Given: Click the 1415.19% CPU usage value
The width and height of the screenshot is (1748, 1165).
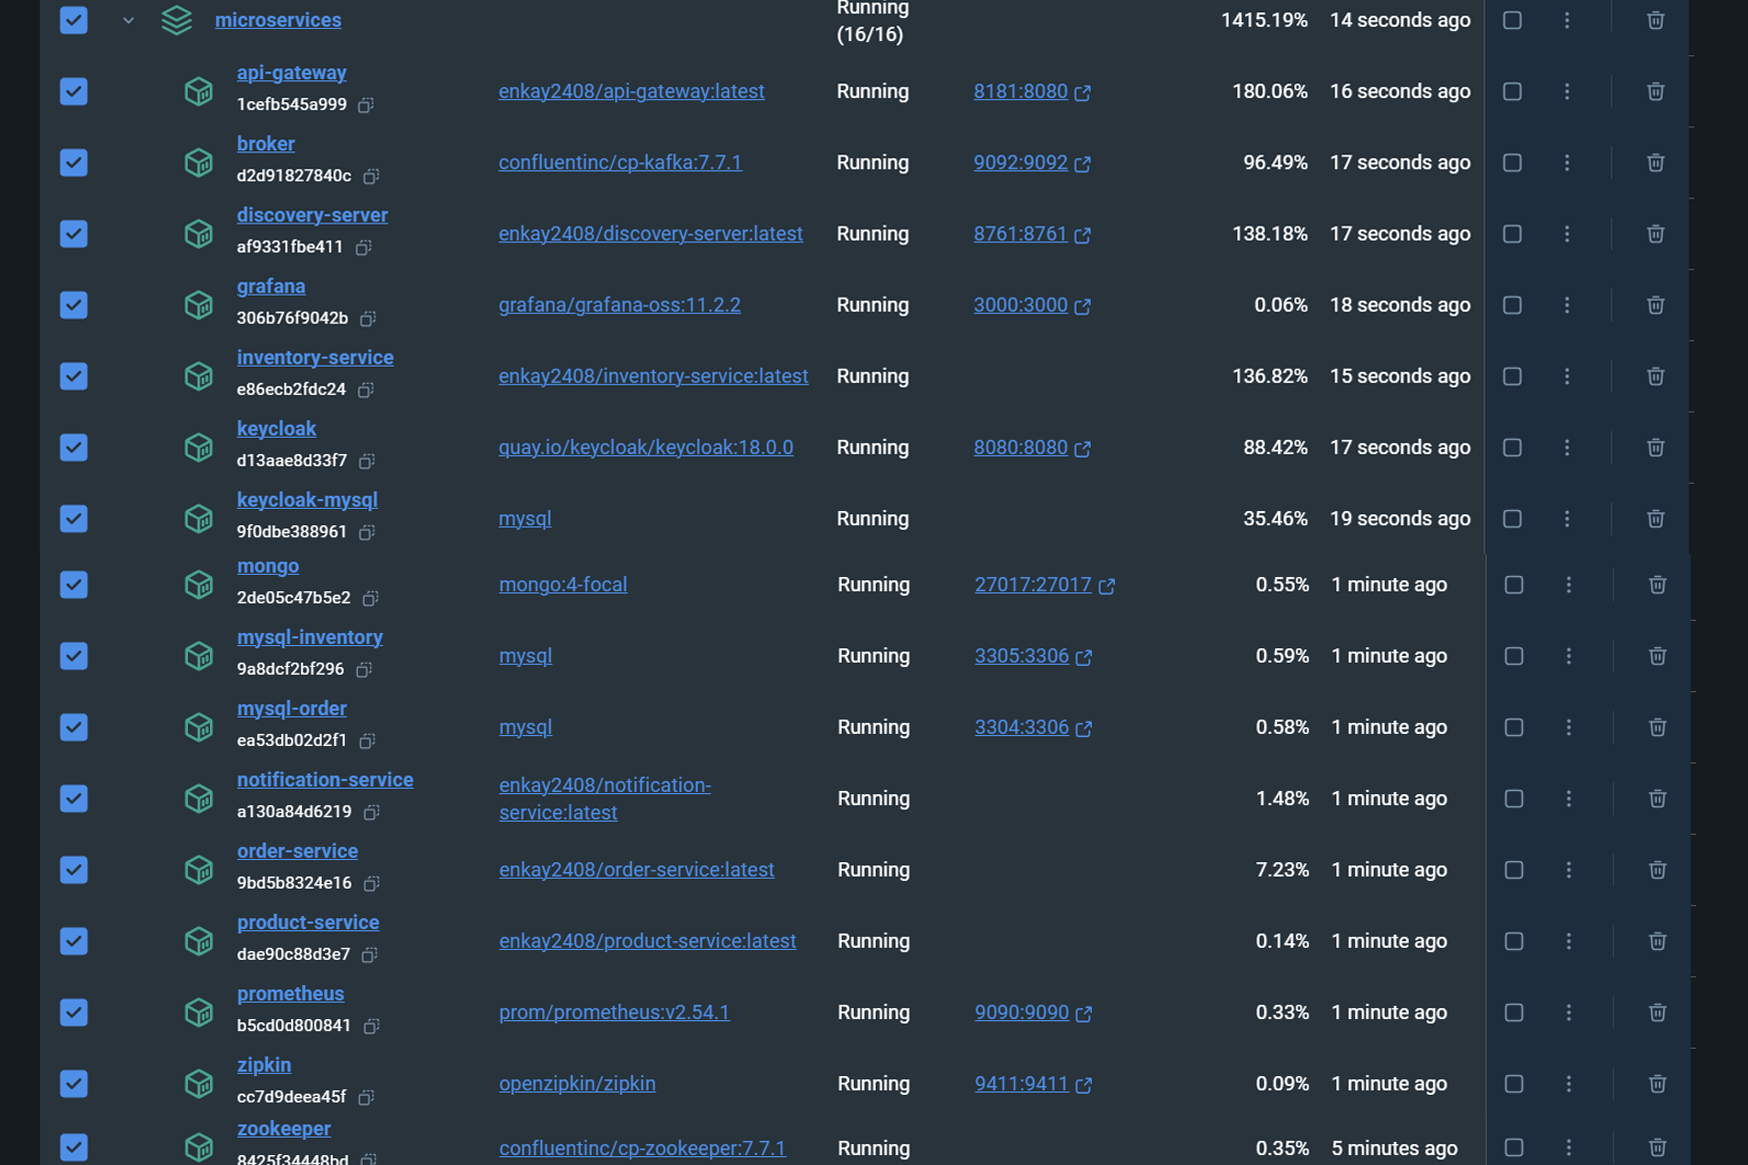Looking at the screenshot, I should pyautogui.click(x=1263, y=19).
